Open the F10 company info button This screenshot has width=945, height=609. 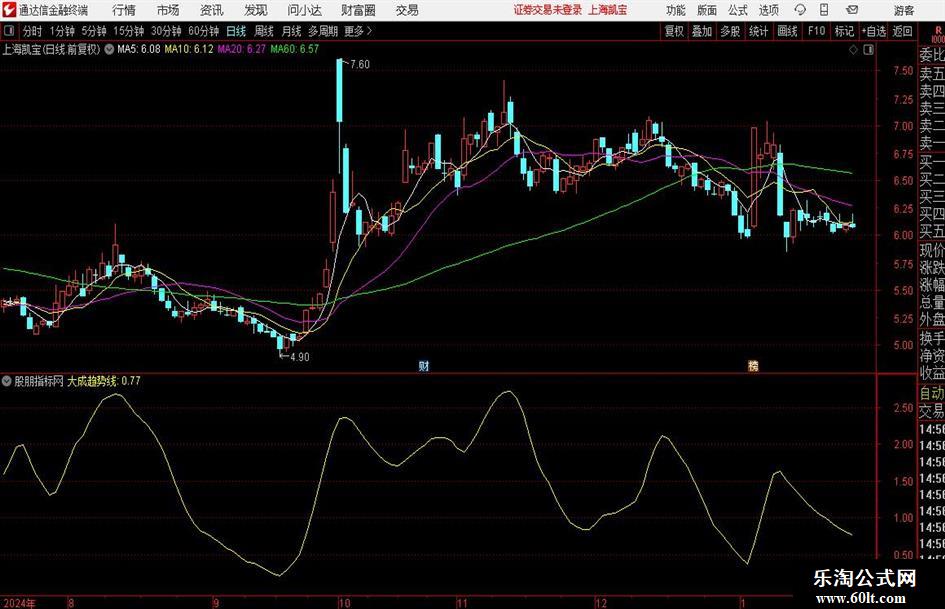point(816,31)
